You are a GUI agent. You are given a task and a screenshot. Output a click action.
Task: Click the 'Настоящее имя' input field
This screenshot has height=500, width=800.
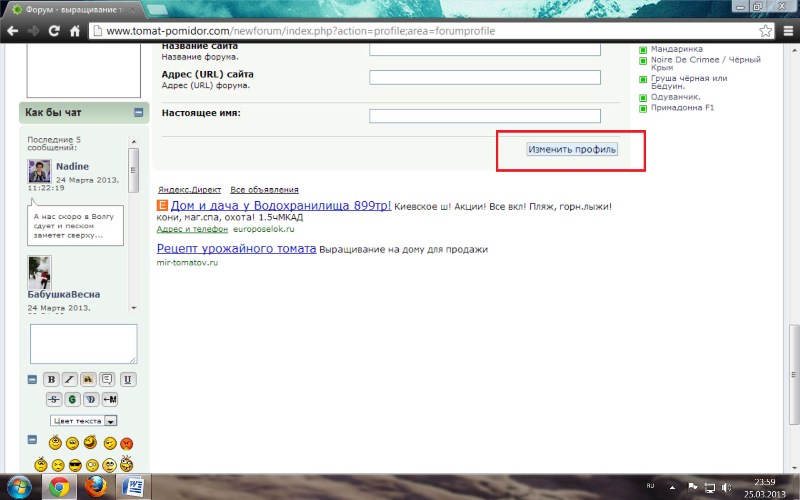[x=484, y=116]
